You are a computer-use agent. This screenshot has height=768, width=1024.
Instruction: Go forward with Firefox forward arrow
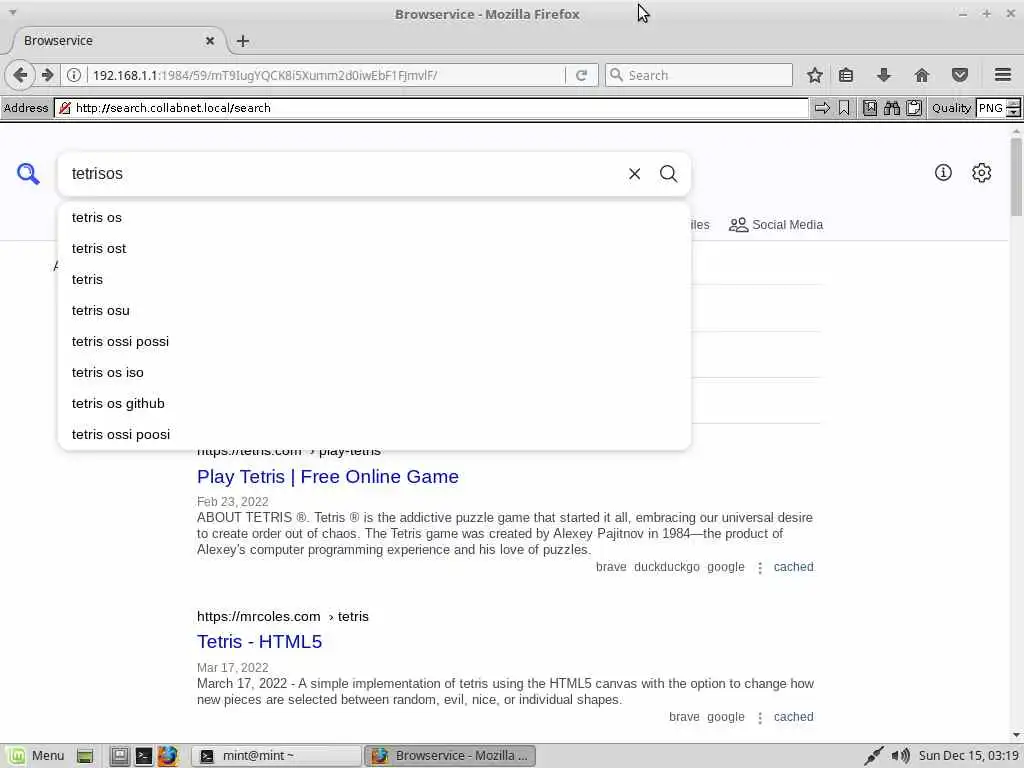[47, 75]
